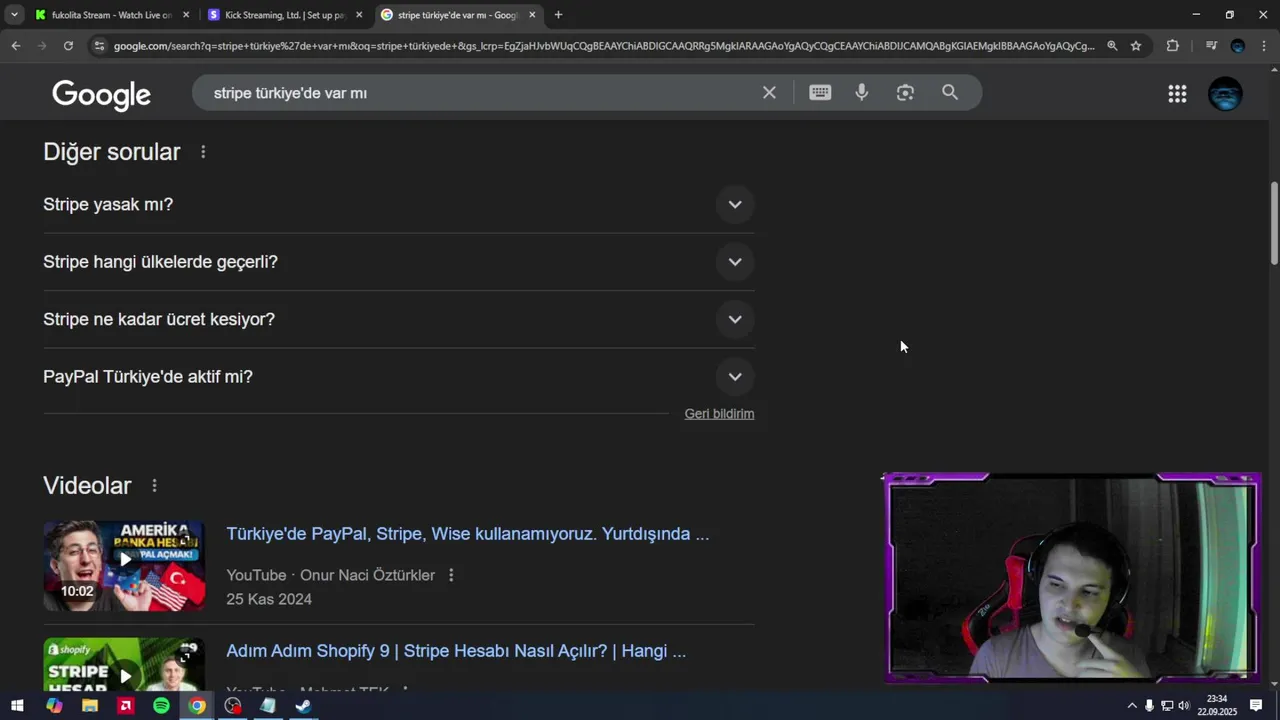The width and height of the screenshot is (1280, 720).
Task: Open Steam from the taskbar
Action: tap(304, 706)
